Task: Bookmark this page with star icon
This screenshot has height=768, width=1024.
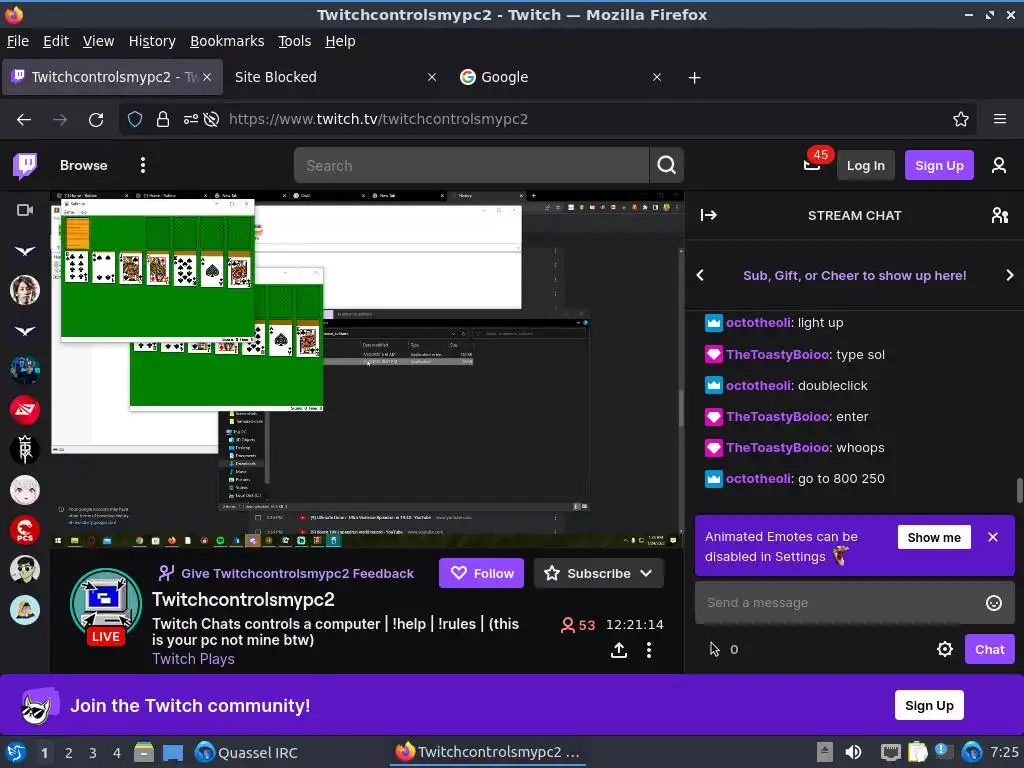Action: pos(960,120)
